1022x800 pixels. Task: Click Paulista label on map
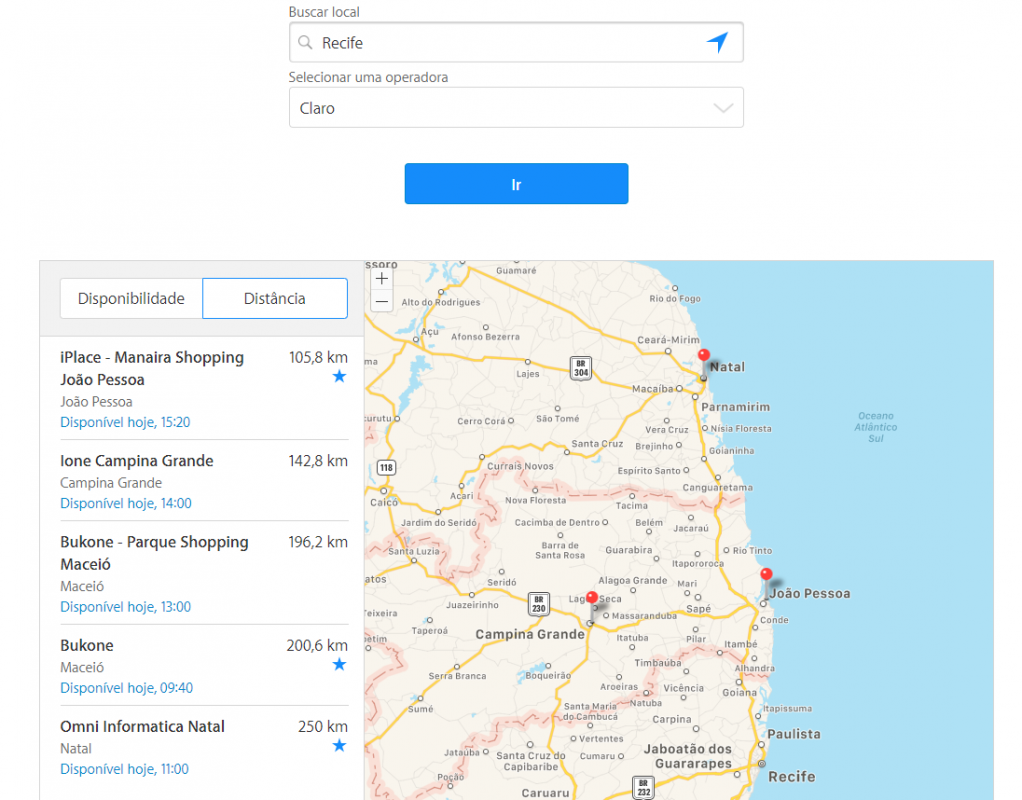click(x=794, y=733)
